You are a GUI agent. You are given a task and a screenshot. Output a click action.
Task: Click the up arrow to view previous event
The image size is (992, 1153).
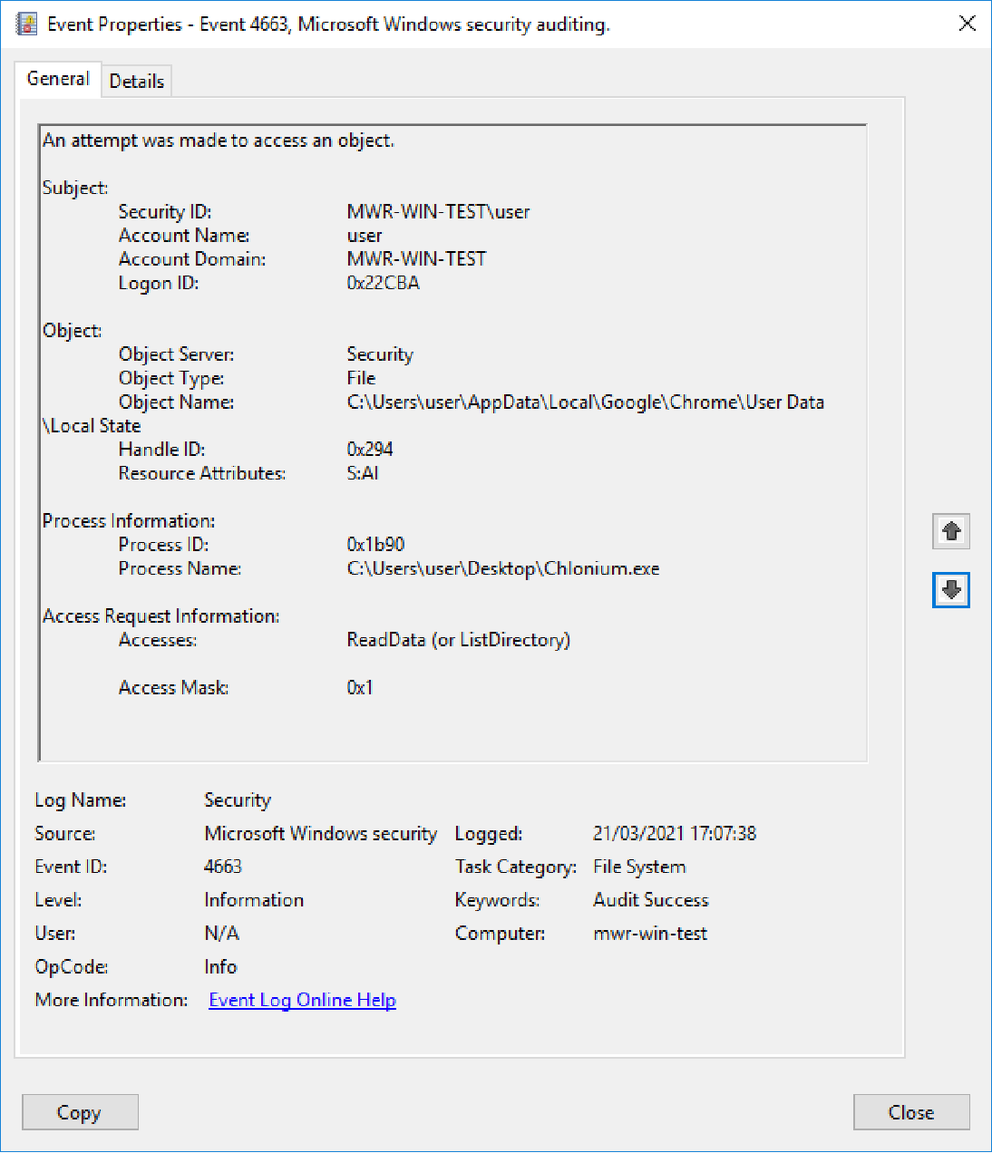coord(950,531)
